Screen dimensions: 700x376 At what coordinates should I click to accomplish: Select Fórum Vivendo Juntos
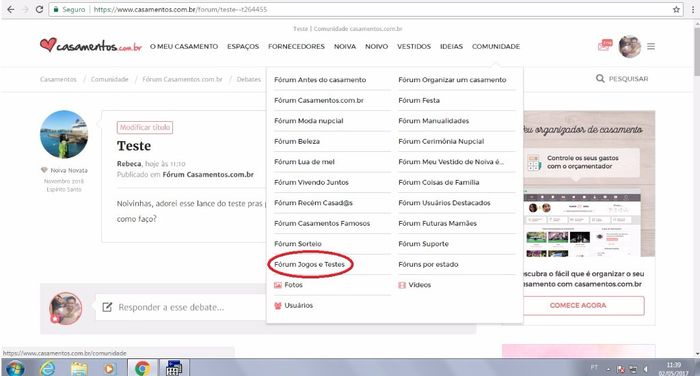312,183
